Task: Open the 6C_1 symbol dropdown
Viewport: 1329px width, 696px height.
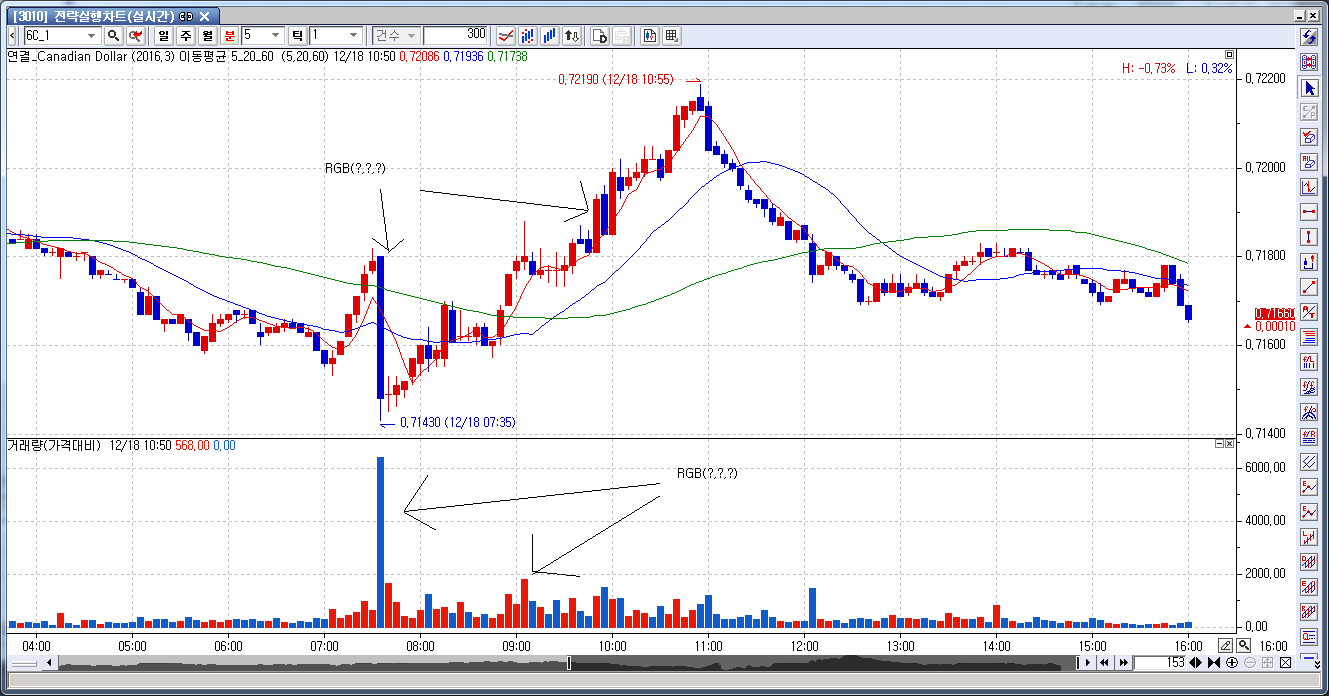Action: click(x=92, y=36)
